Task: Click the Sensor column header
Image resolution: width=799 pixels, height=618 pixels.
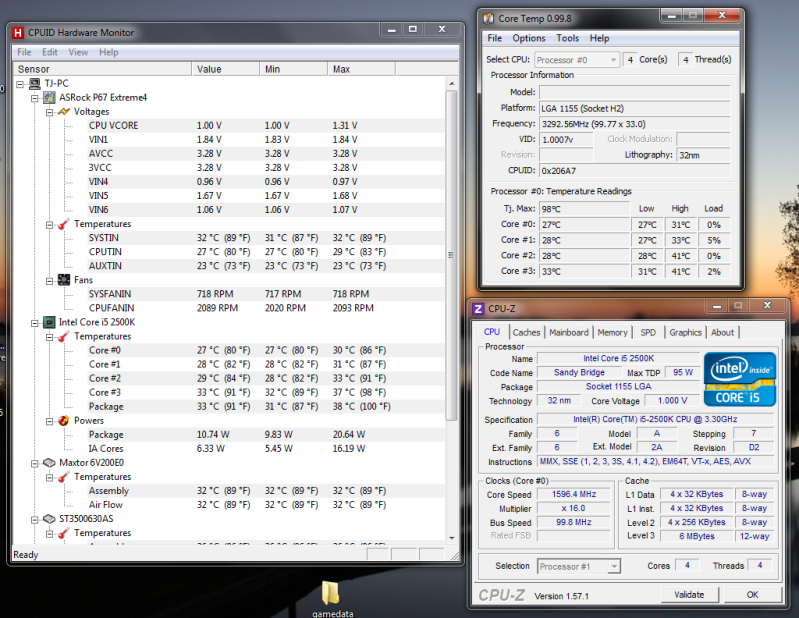Action: (102, 69)
